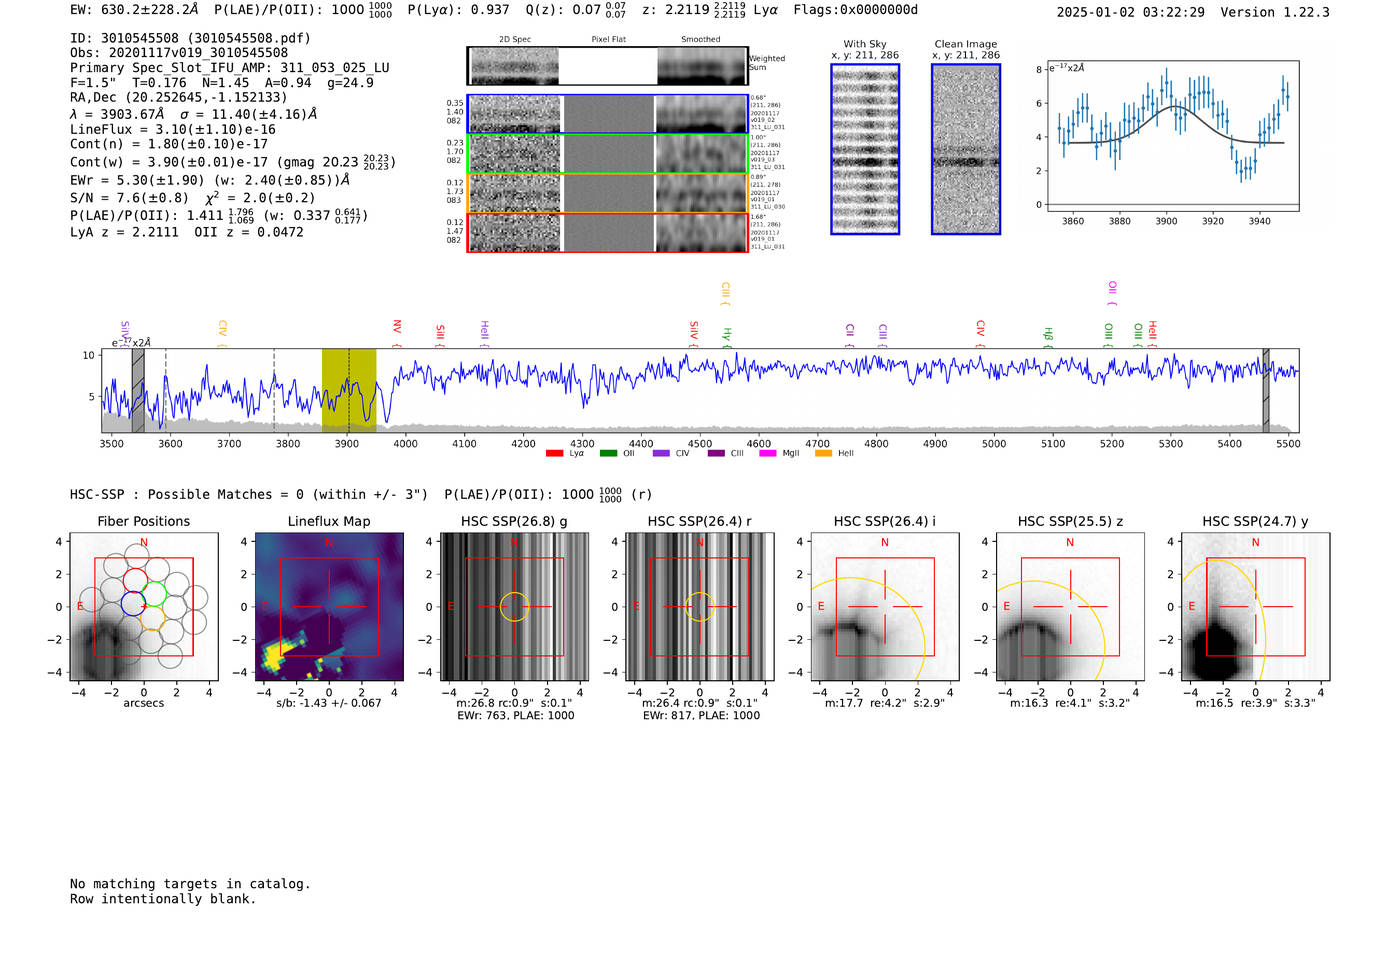The height and width of the screenshot is (953, 1400).
Task: Click the dark purple CIII legend swatch
Action: tap(716, 454)
